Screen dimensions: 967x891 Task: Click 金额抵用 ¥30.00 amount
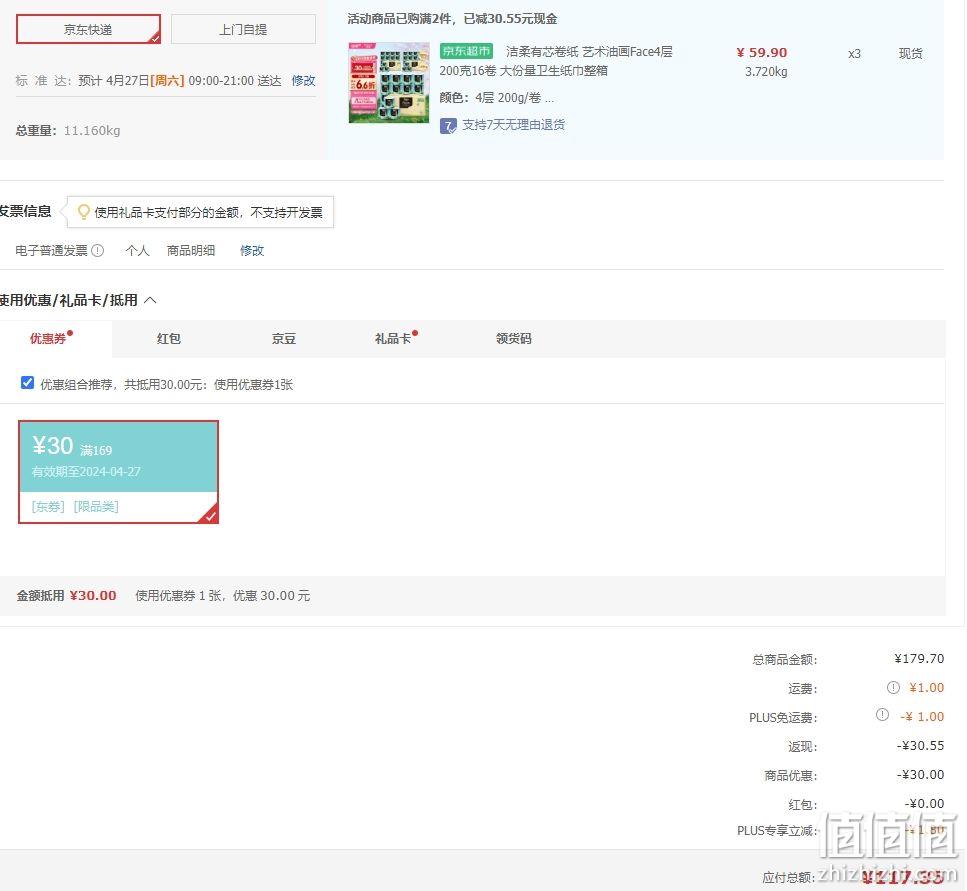coord(93,596)
